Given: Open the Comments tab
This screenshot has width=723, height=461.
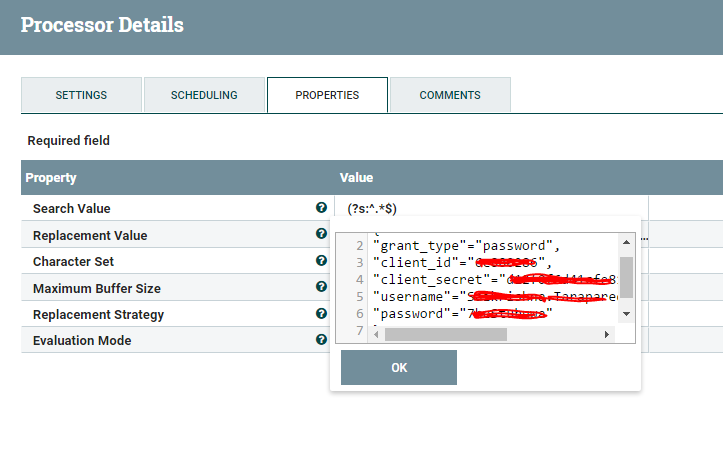Looking at the screenshot, I should pyautogui.click(x=450, y=95).
